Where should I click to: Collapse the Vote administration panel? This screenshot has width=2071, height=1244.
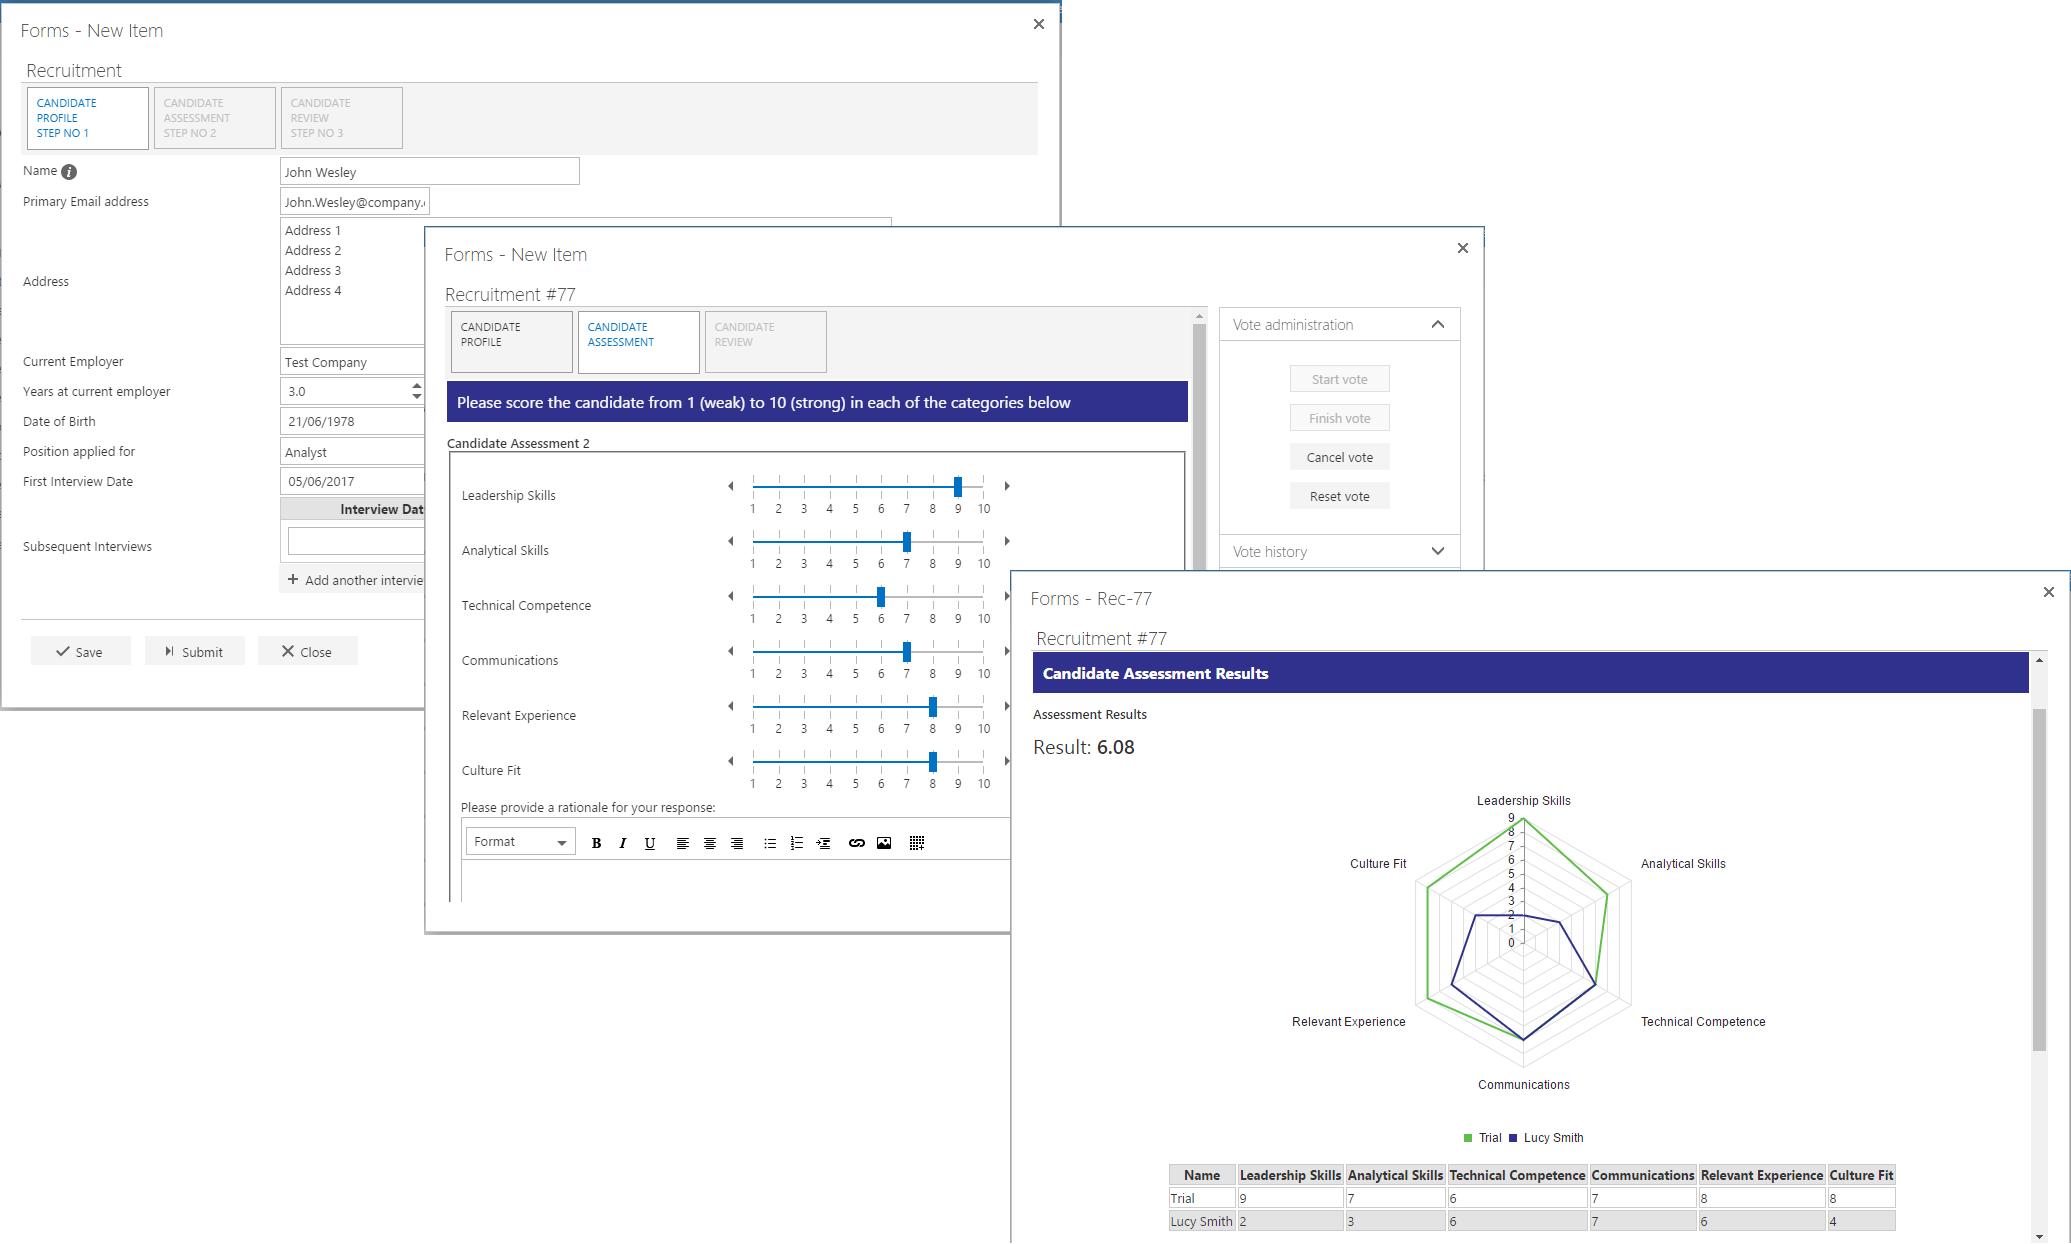click(1438, 324)
